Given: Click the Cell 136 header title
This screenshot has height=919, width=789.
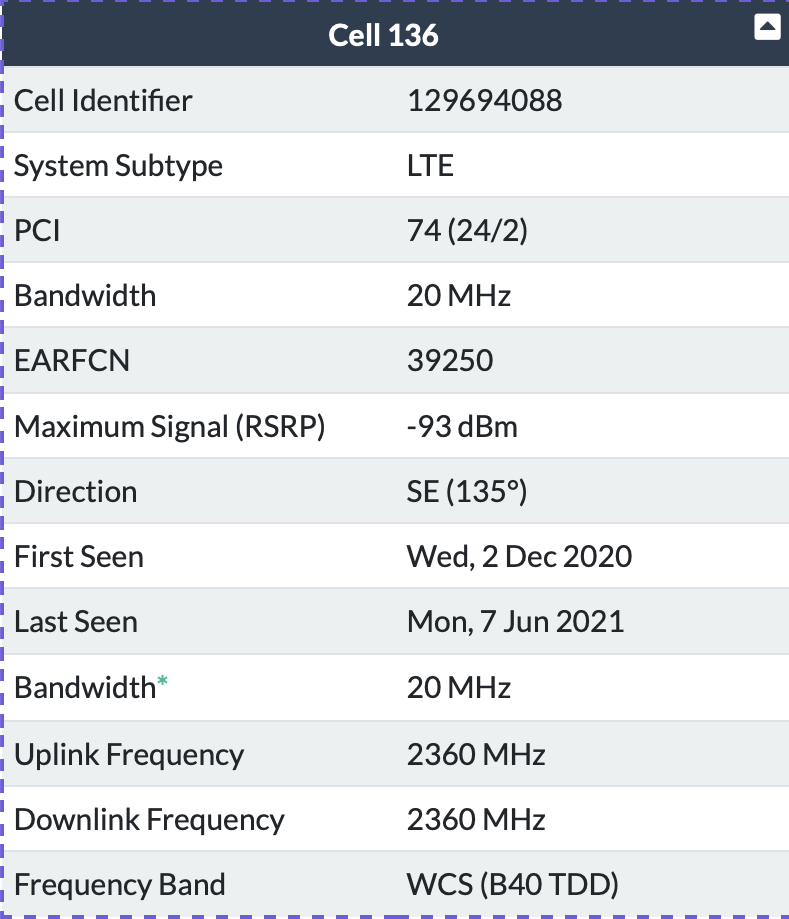Looking at the screenshot, I should 383,35.
